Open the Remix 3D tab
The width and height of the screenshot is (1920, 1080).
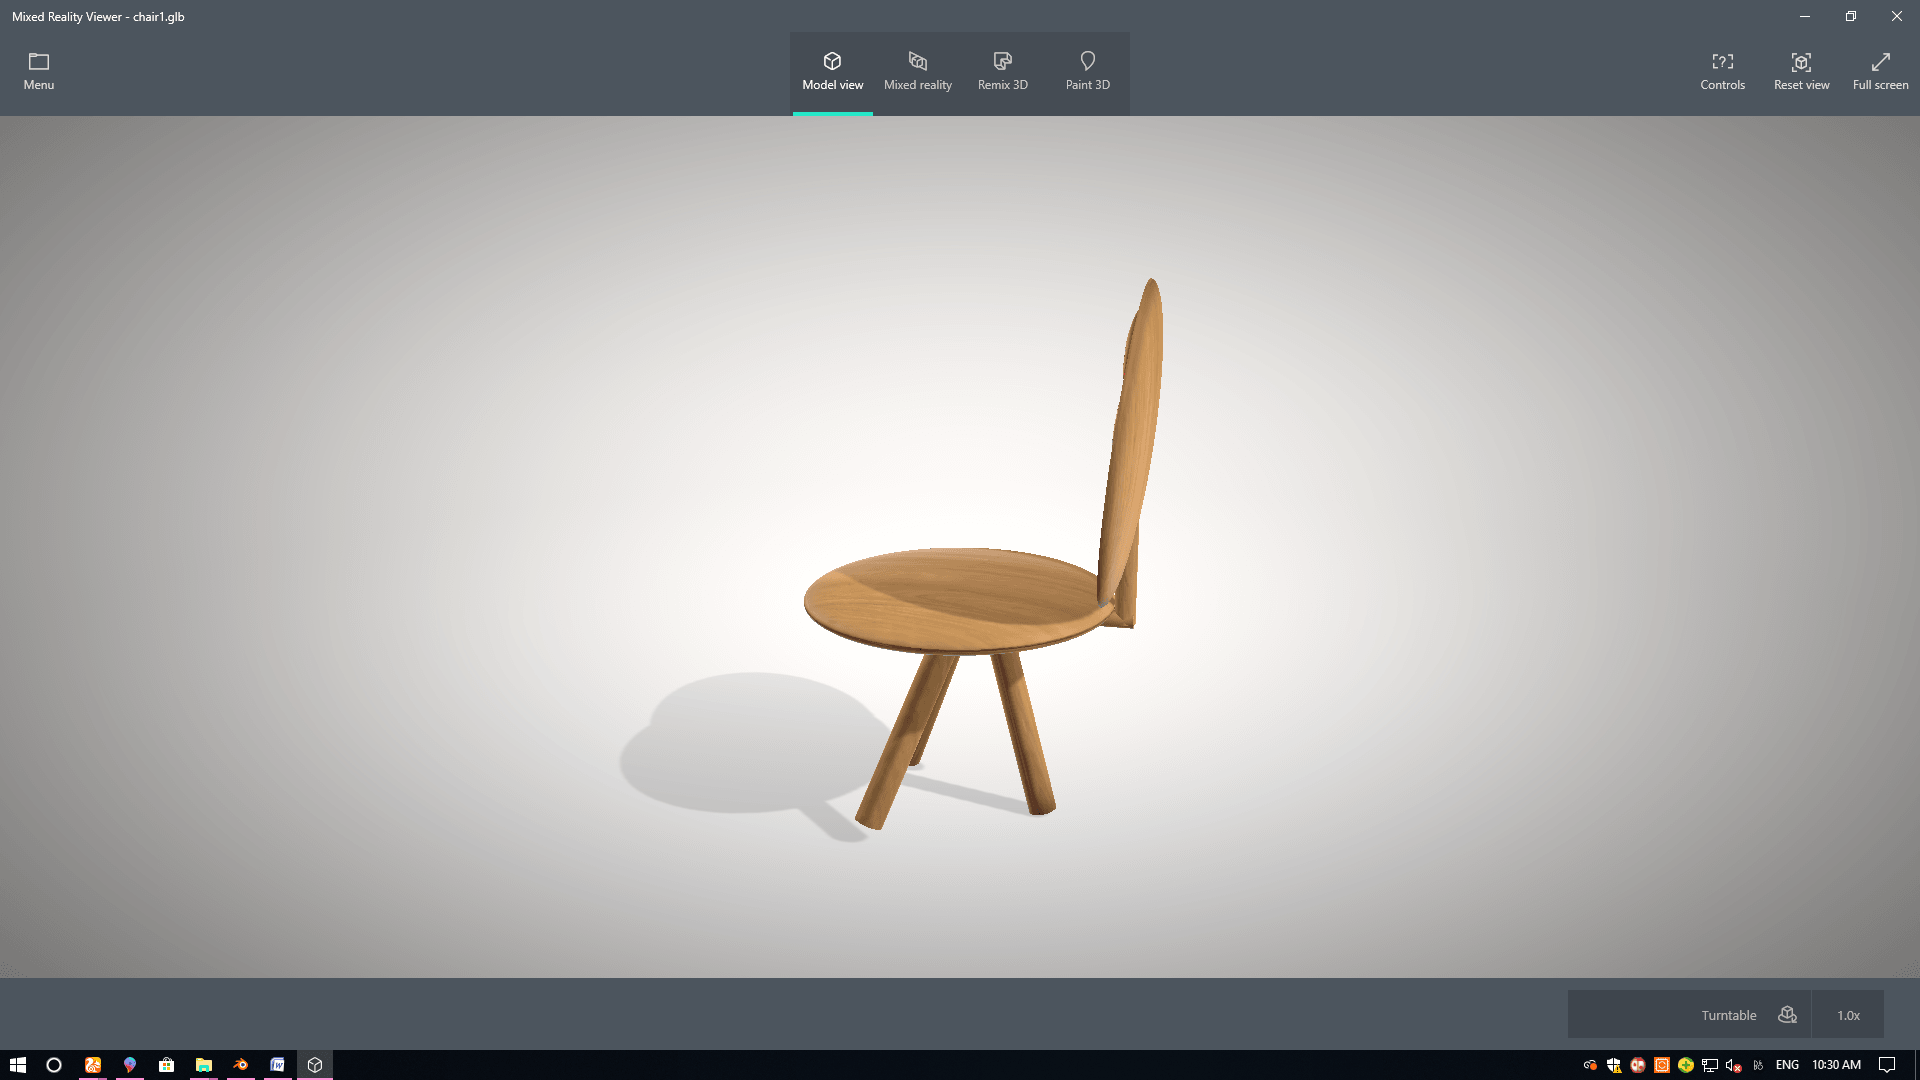pyautogui.click(x=1002, y=72)
